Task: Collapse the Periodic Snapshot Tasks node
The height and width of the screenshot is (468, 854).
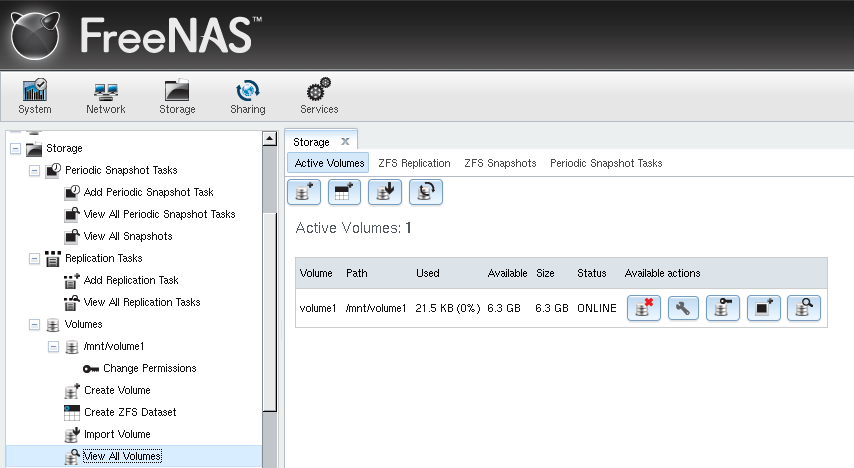Action: [x=34, y=171]
